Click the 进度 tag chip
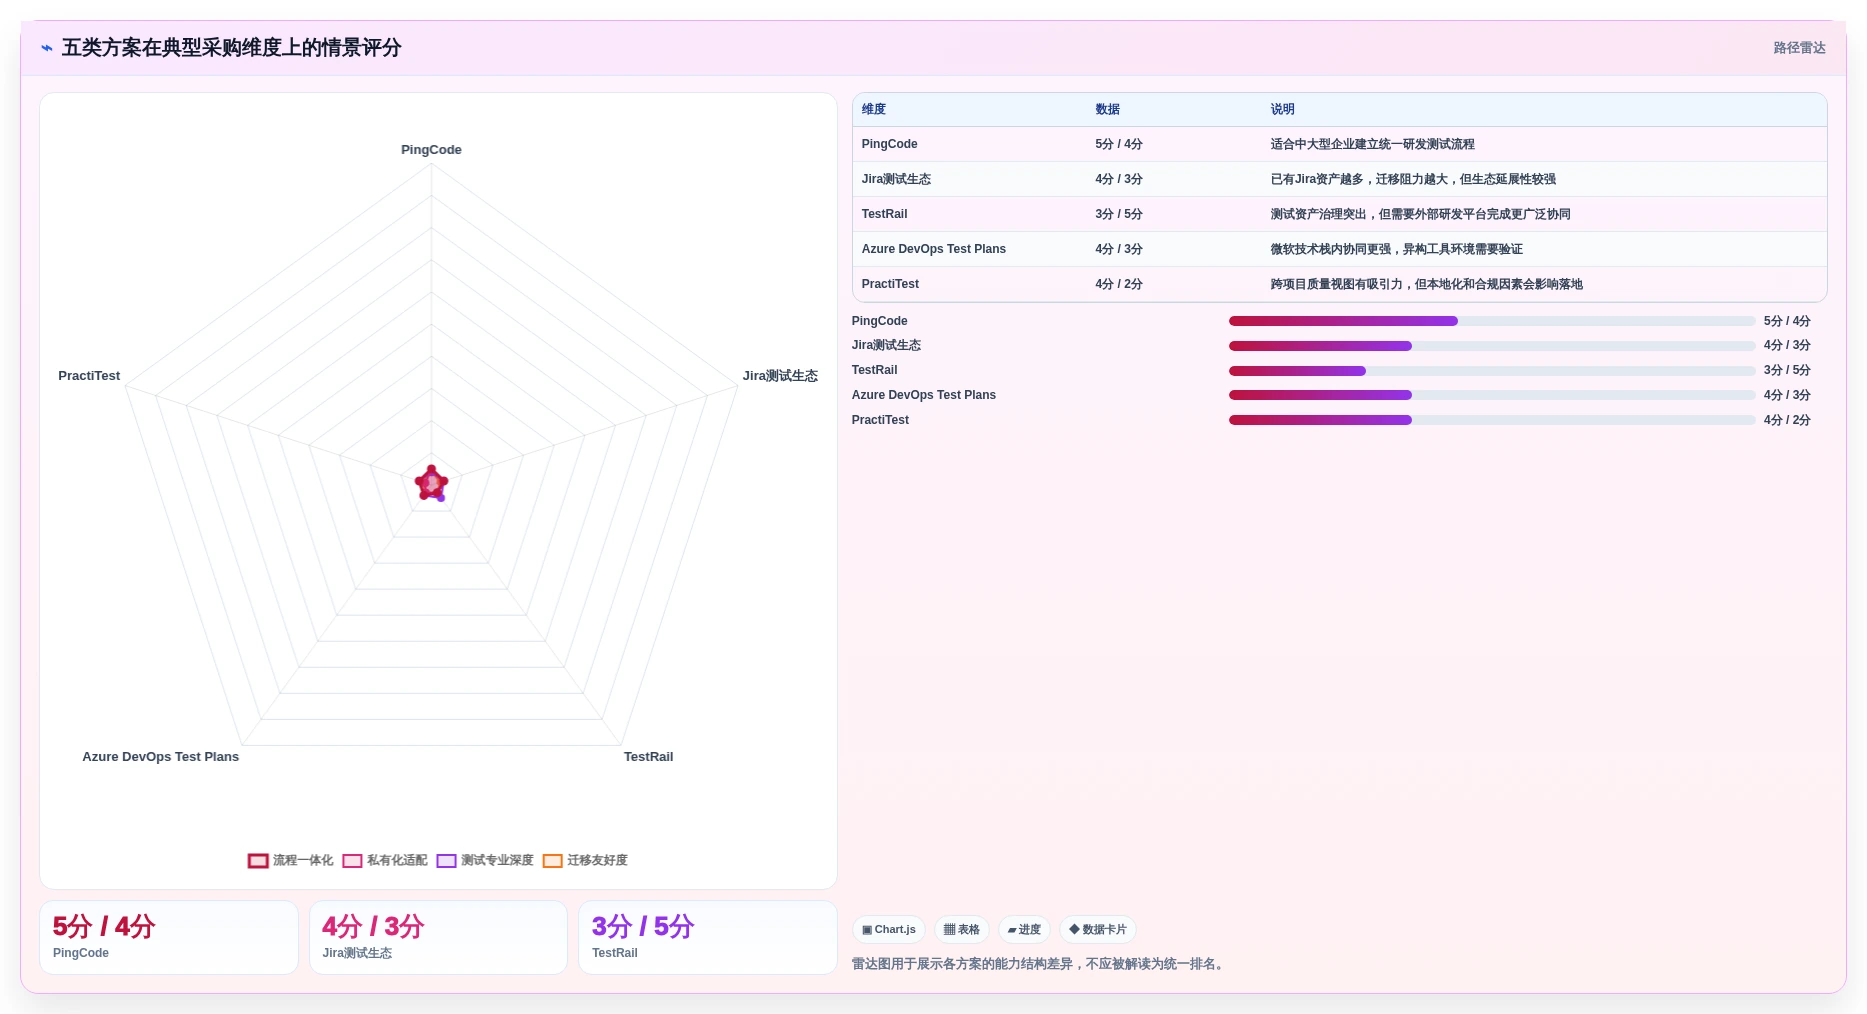This screenshot has height=1014, width=1867. pyautogui.click(x=1024, y=929)
